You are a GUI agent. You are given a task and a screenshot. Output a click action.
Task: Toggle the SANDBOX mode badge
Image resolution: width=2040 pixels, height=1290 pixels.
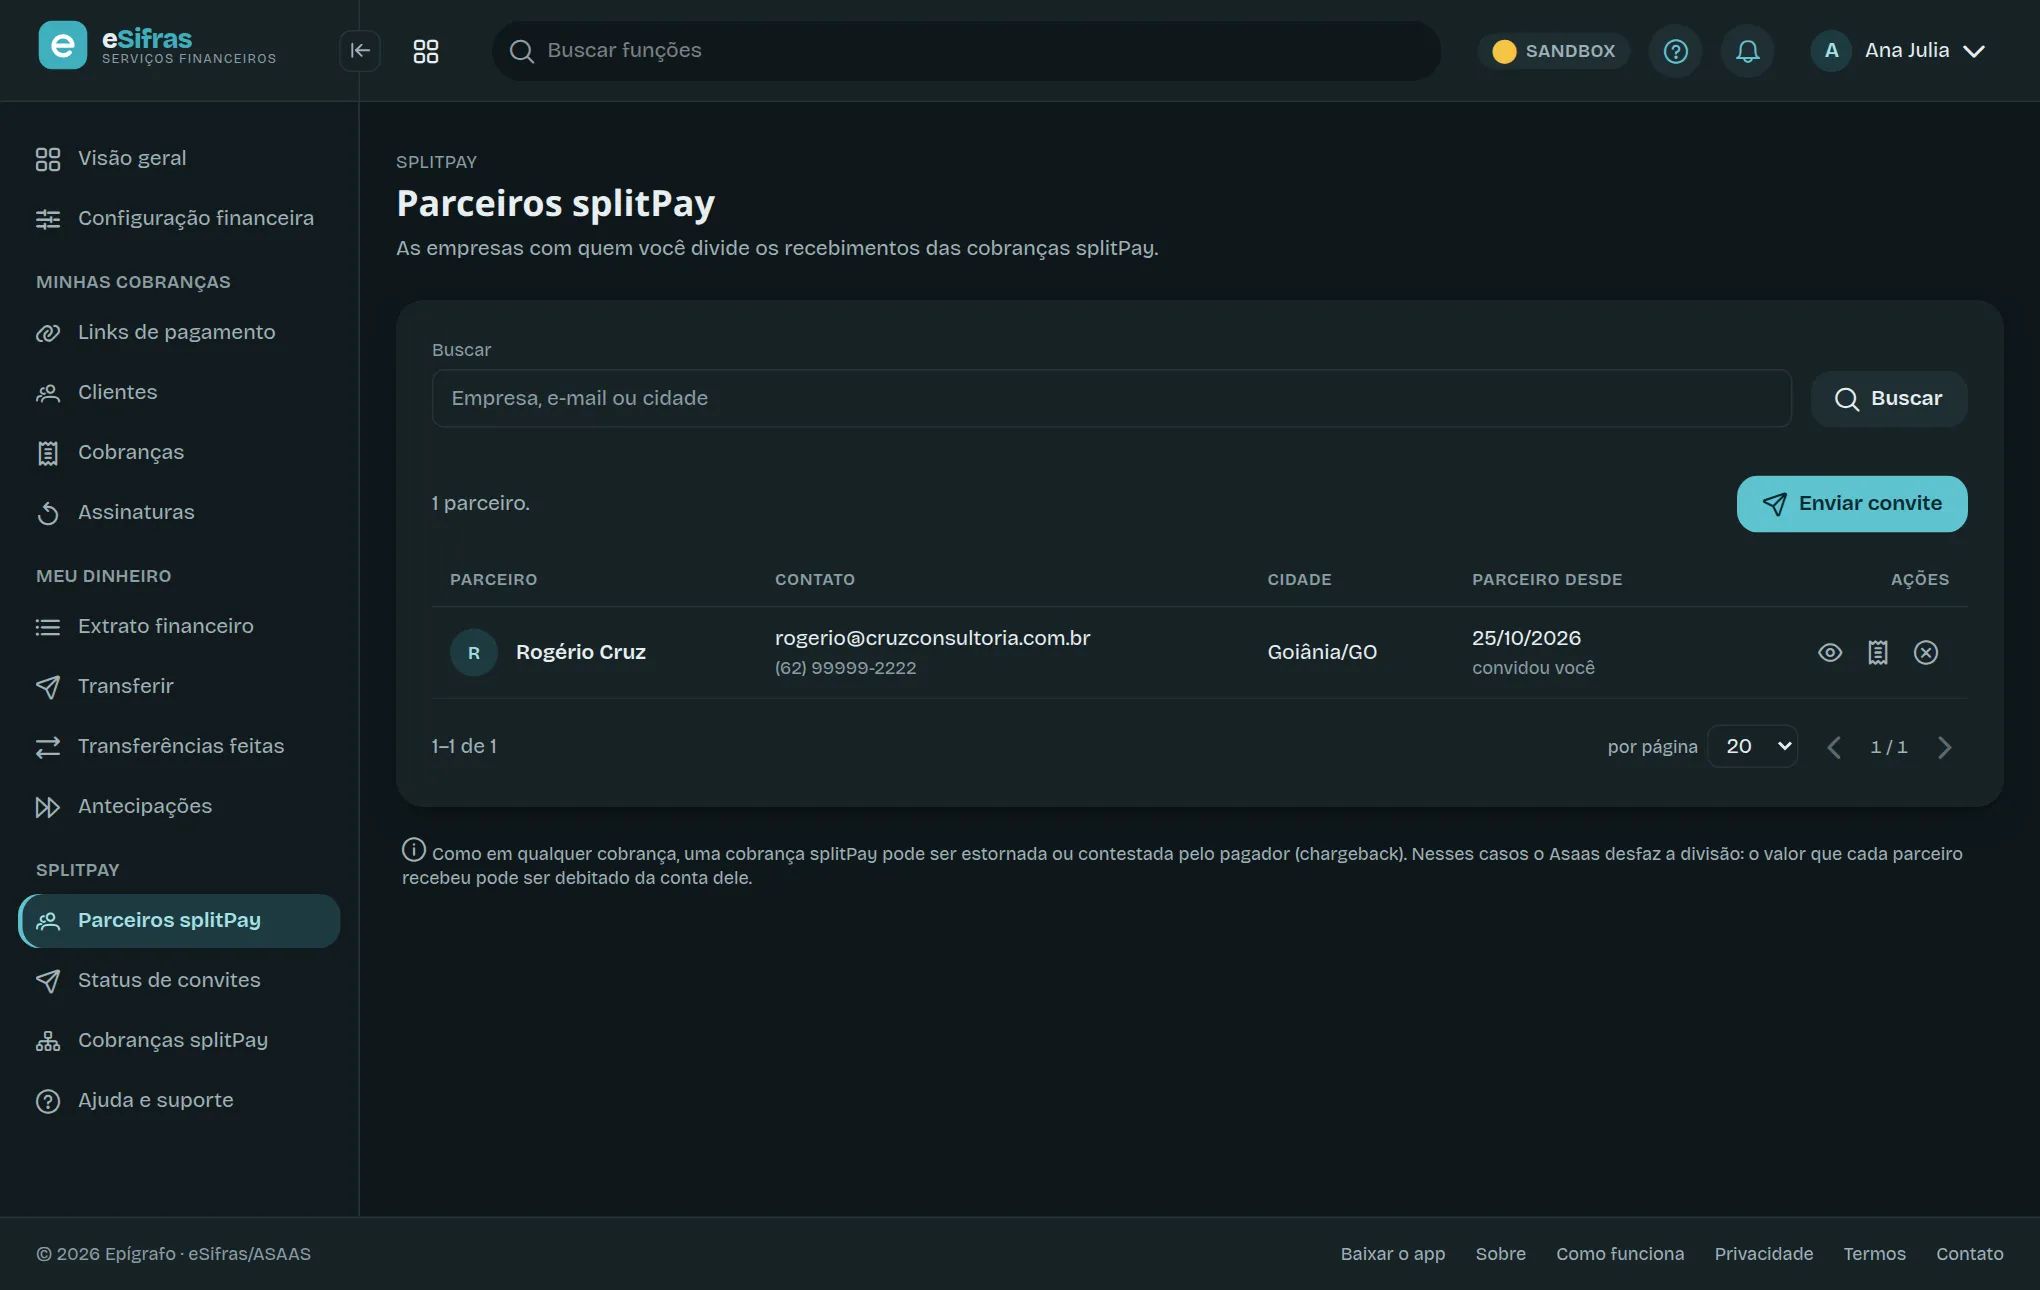point(1554,51)
